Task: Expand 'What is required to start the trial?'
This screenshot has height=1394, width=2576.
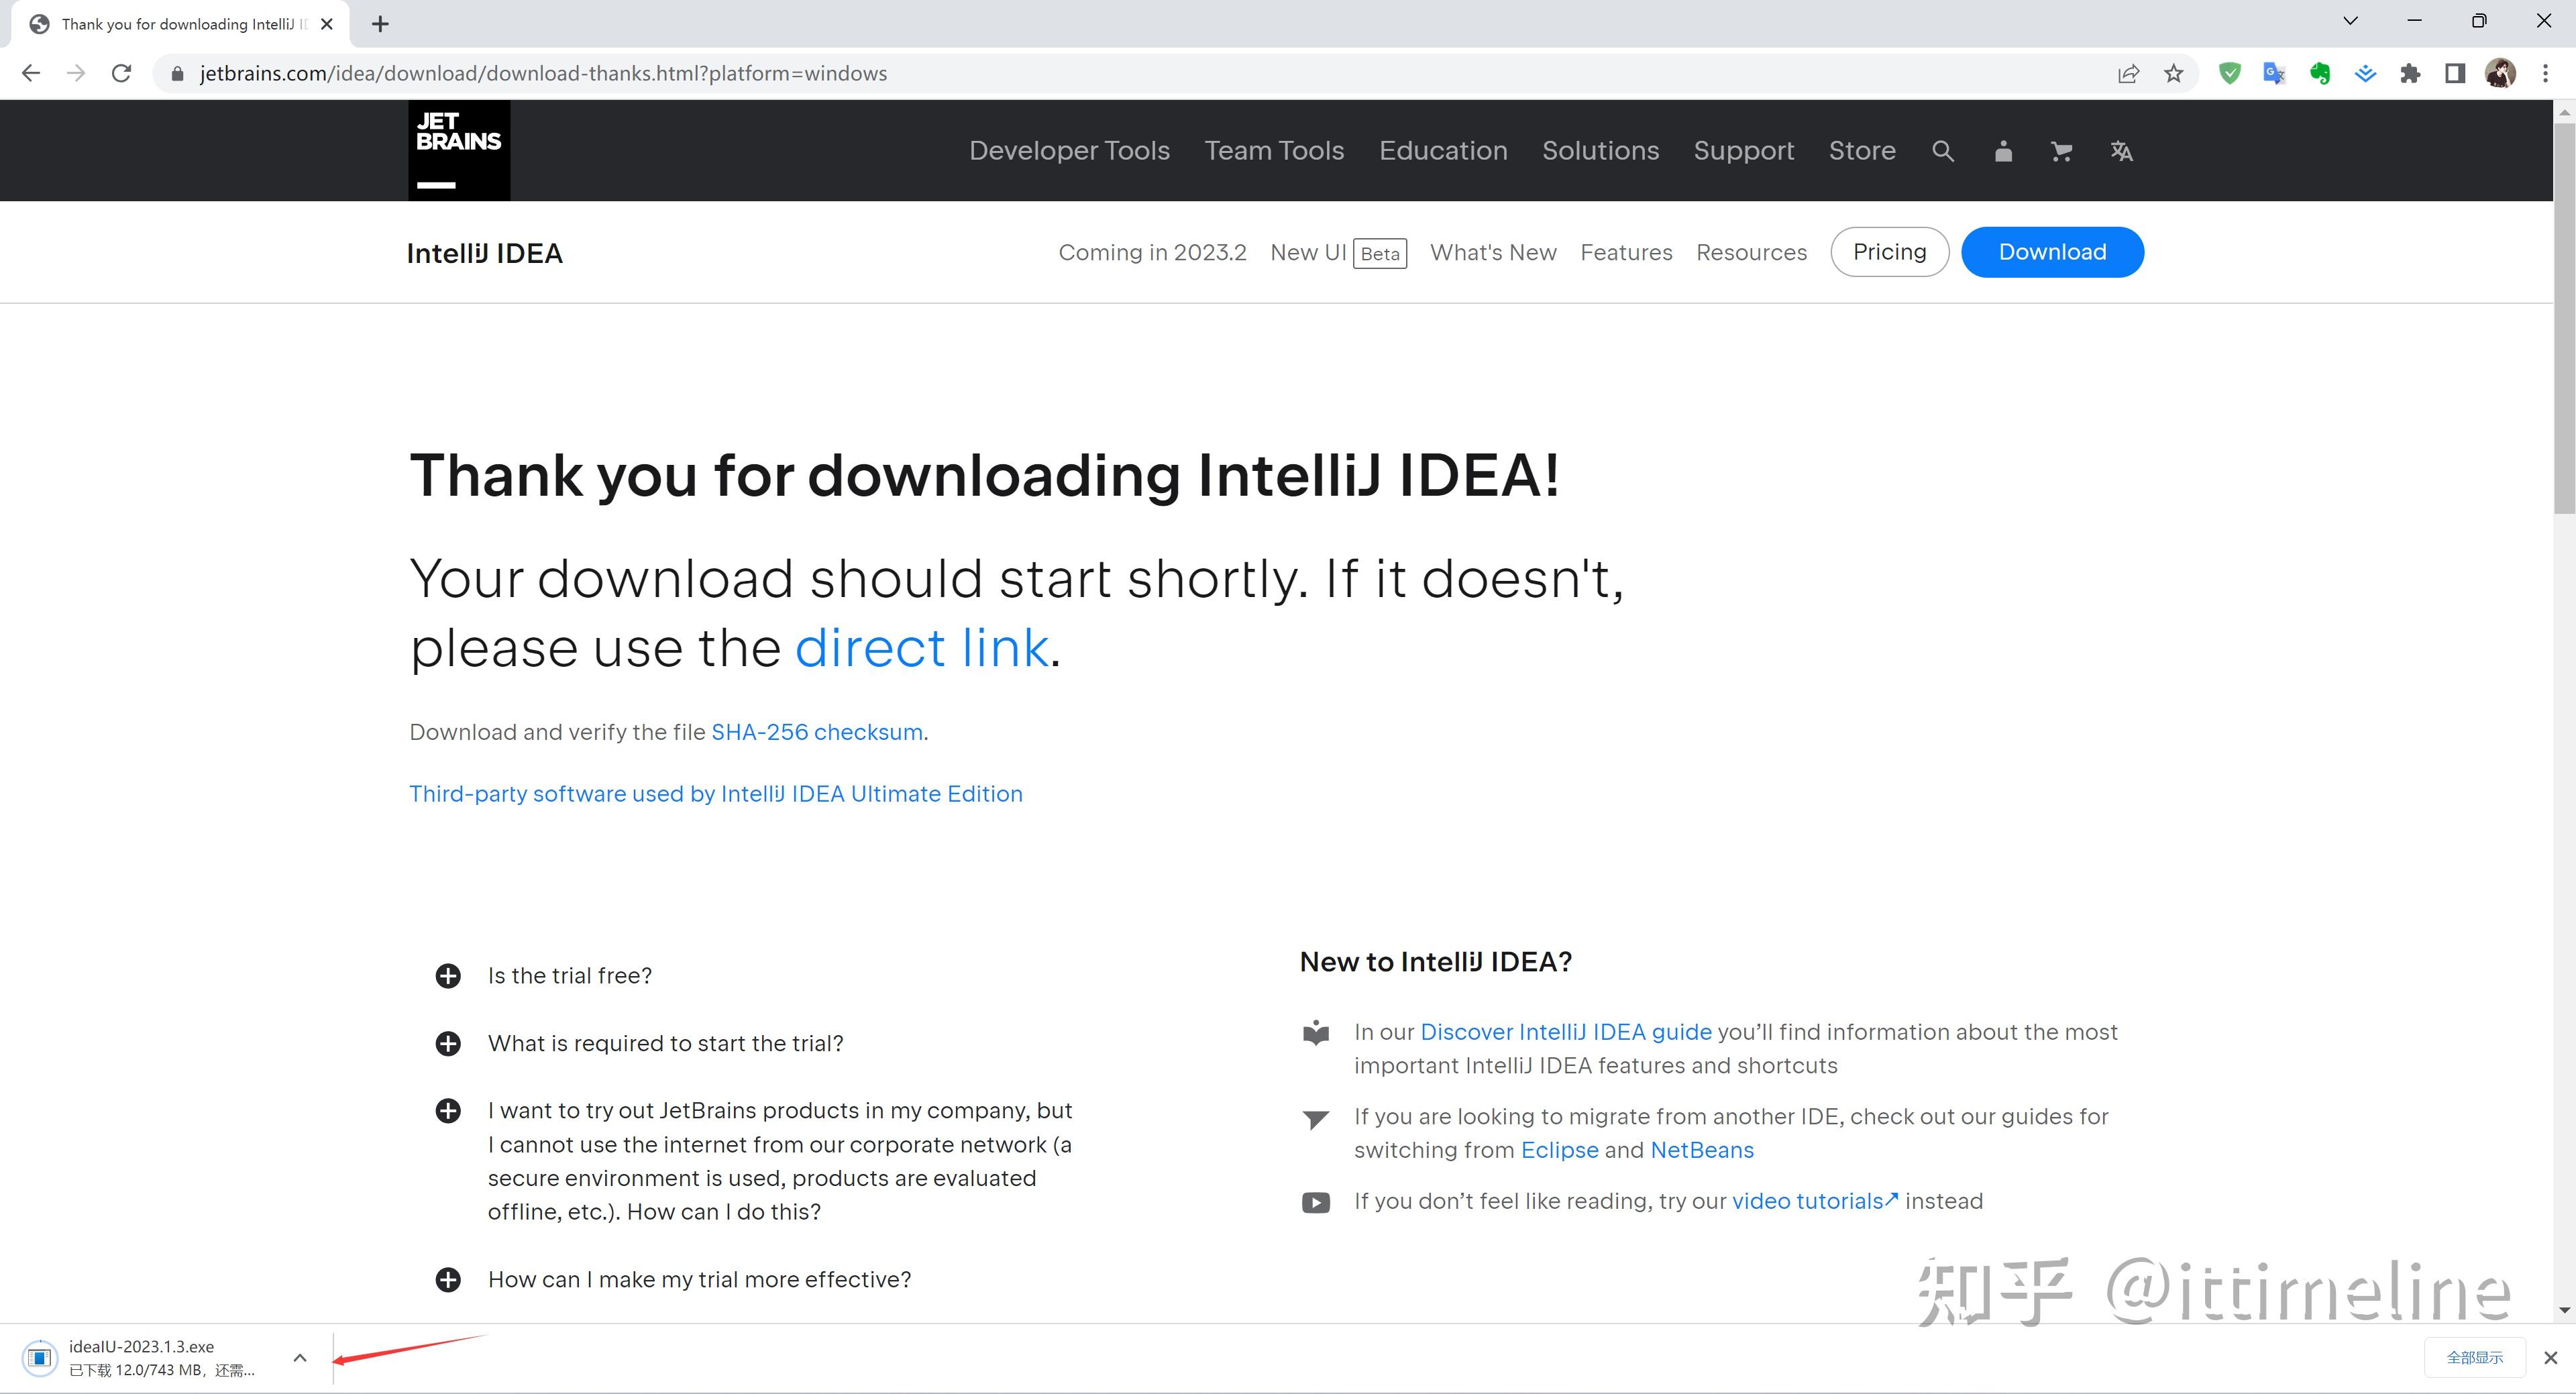Action: tap(448, 1043)
